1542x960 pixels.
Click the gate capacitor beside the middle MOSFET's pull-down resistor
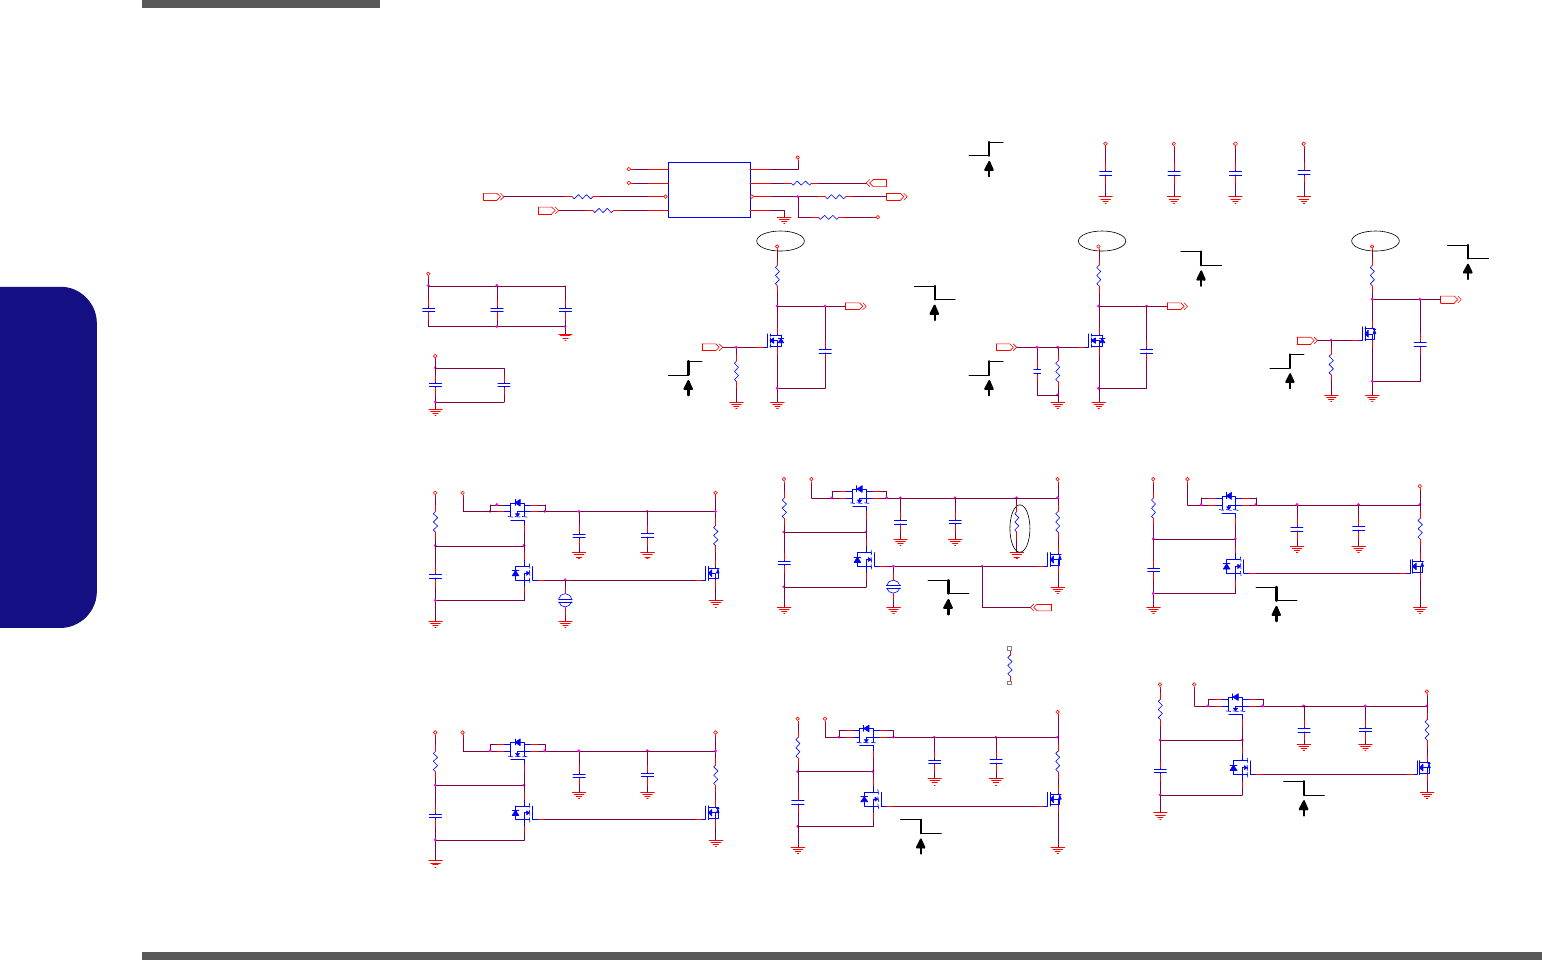point(1037,371)
